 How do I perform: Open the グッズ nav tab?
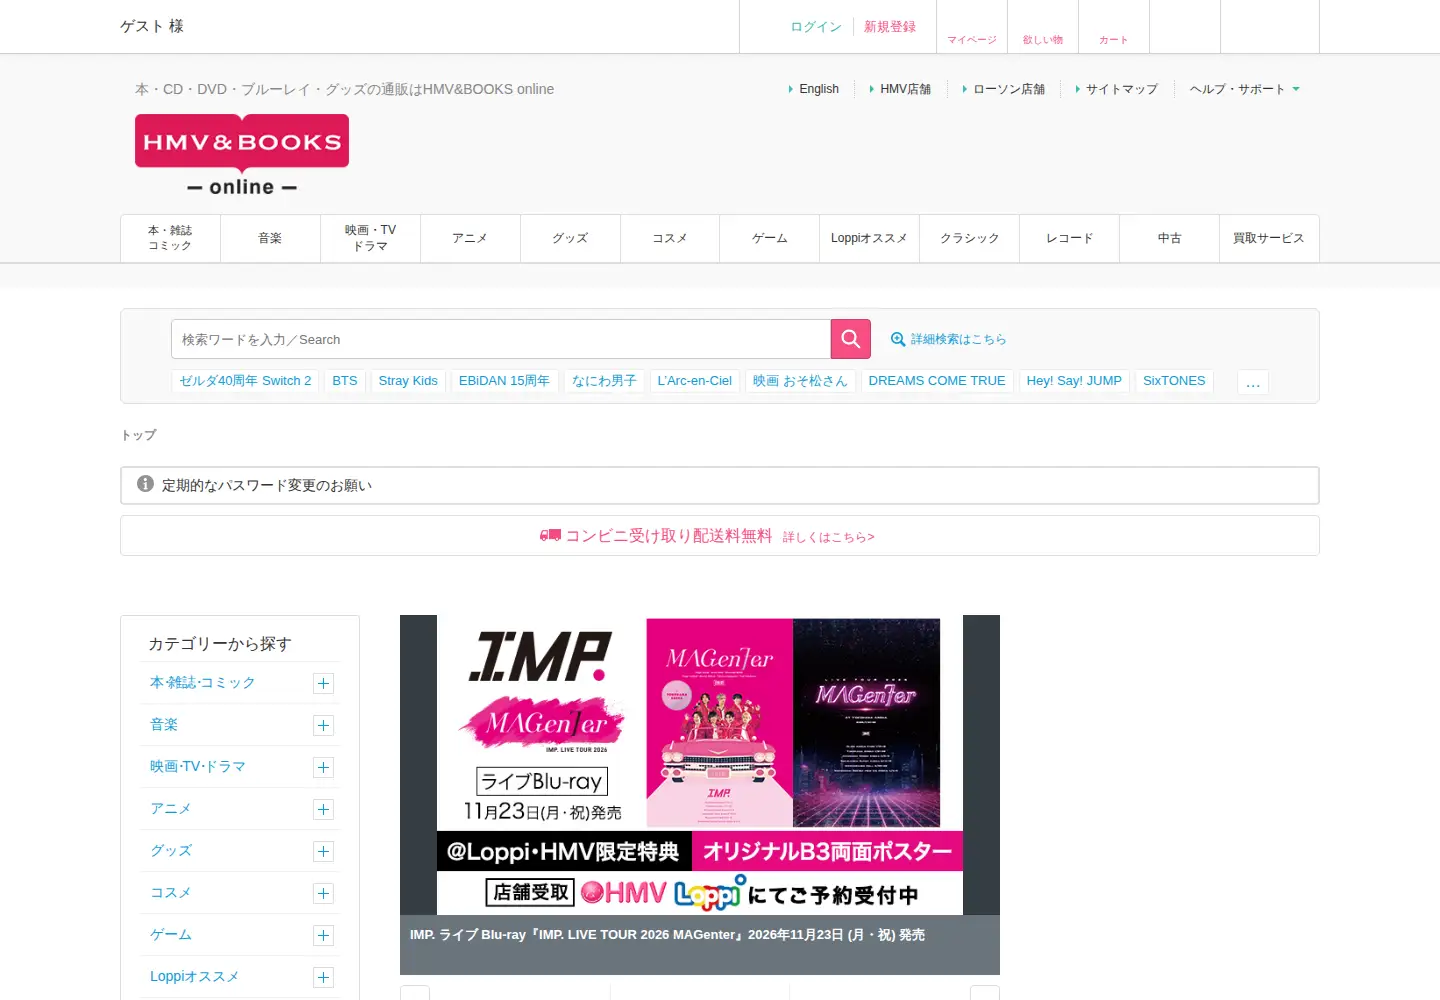(570, 238)
